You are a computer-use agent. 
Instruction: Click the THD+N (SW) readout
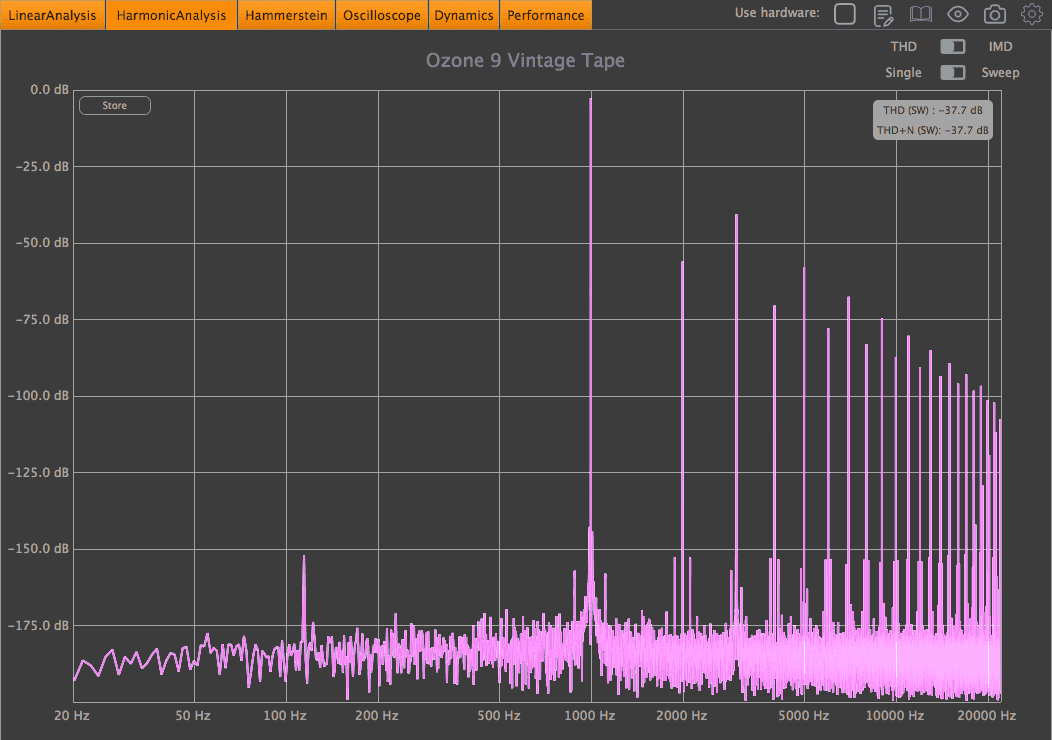[932, 130]
